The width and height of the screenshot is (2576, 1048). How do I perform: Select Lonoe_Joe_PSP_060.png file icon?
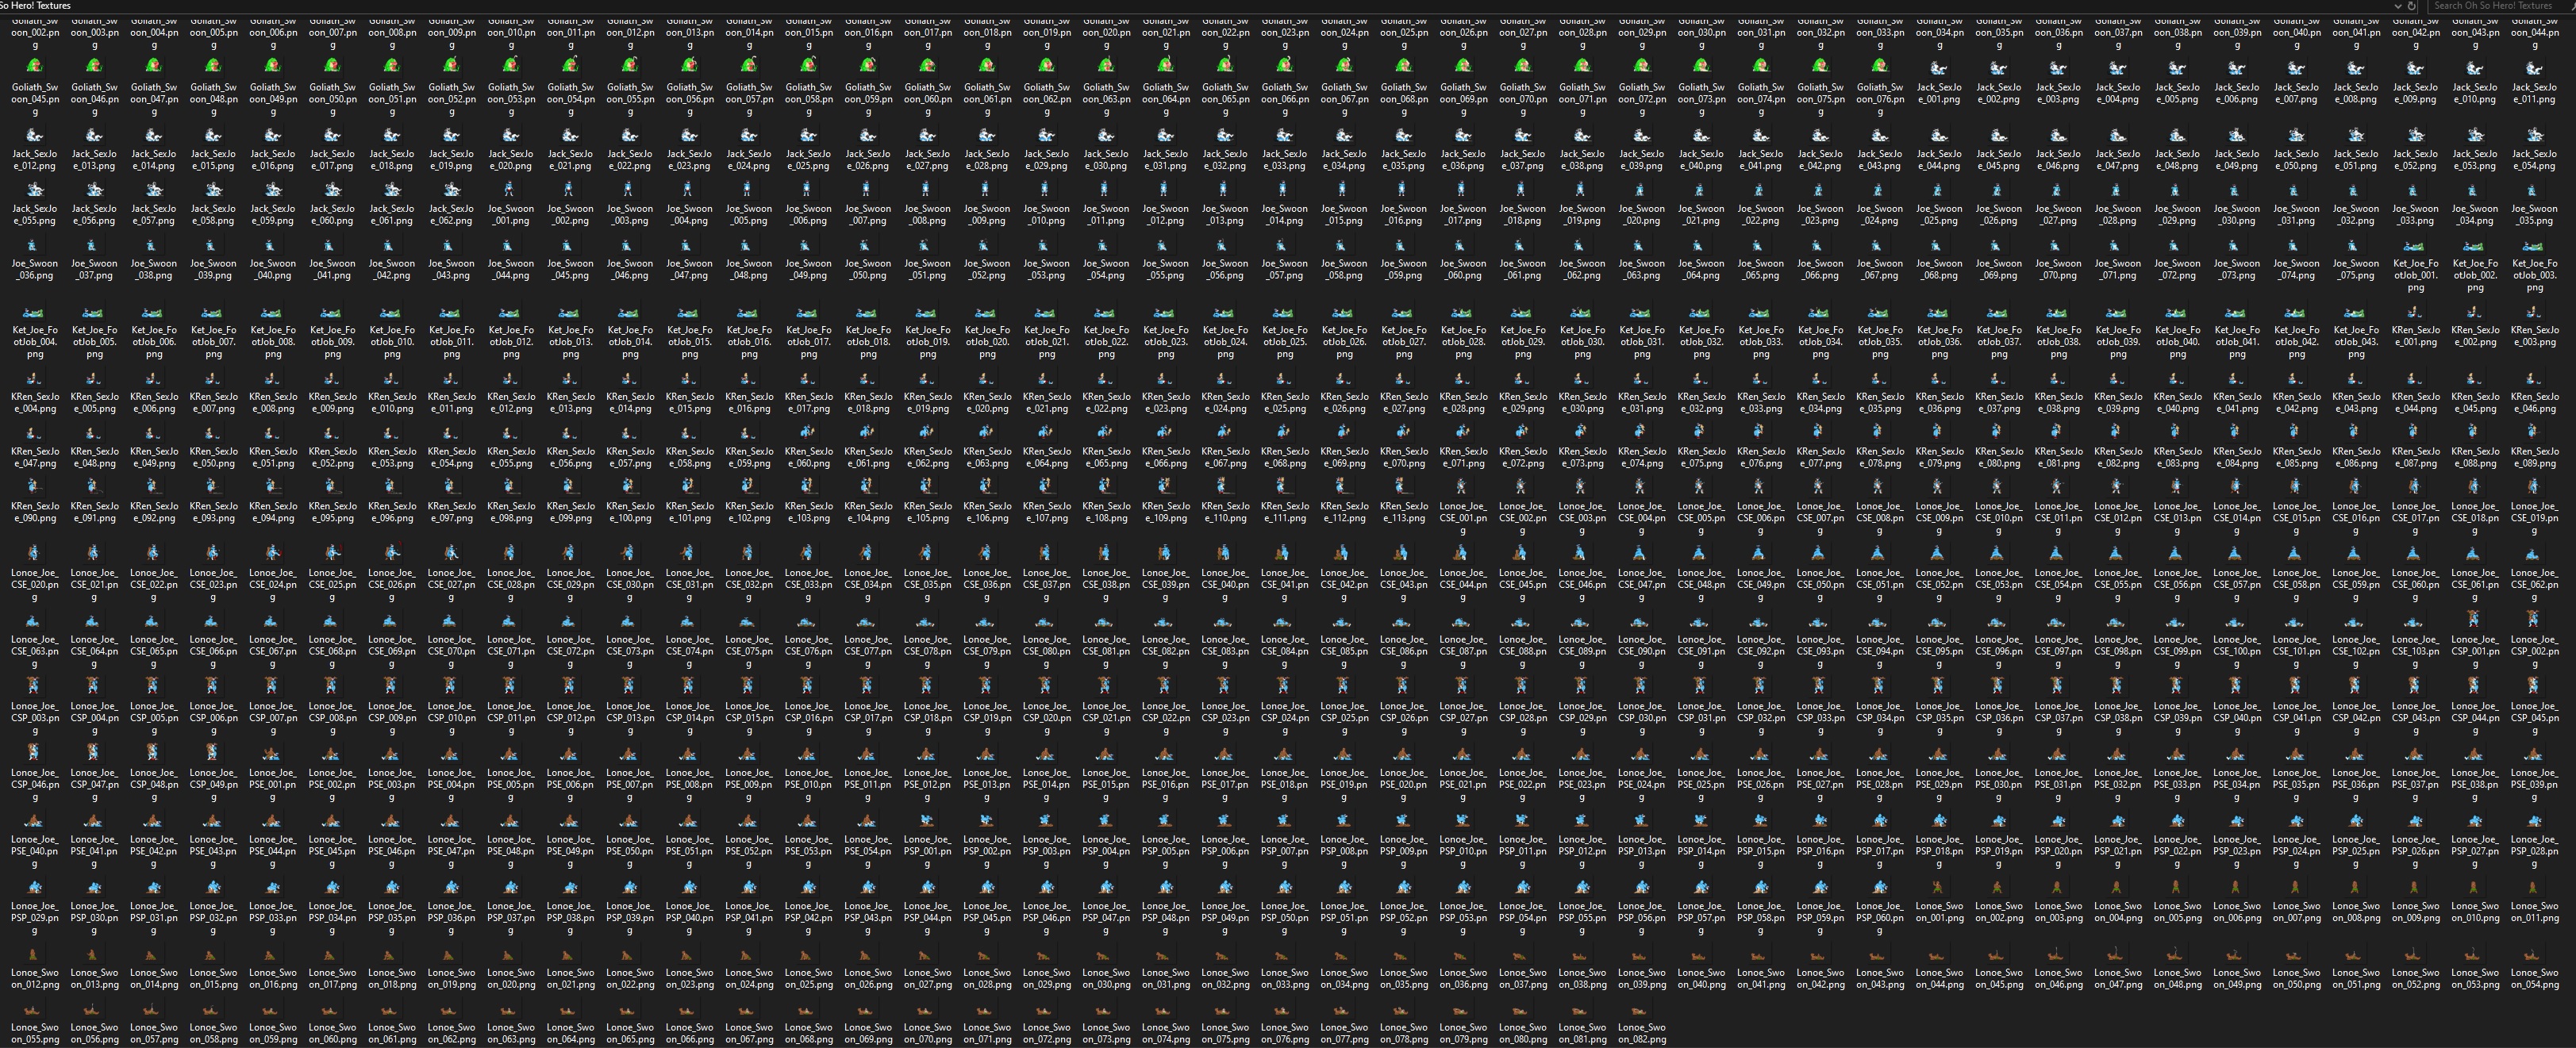click(x=1879, y=887)
